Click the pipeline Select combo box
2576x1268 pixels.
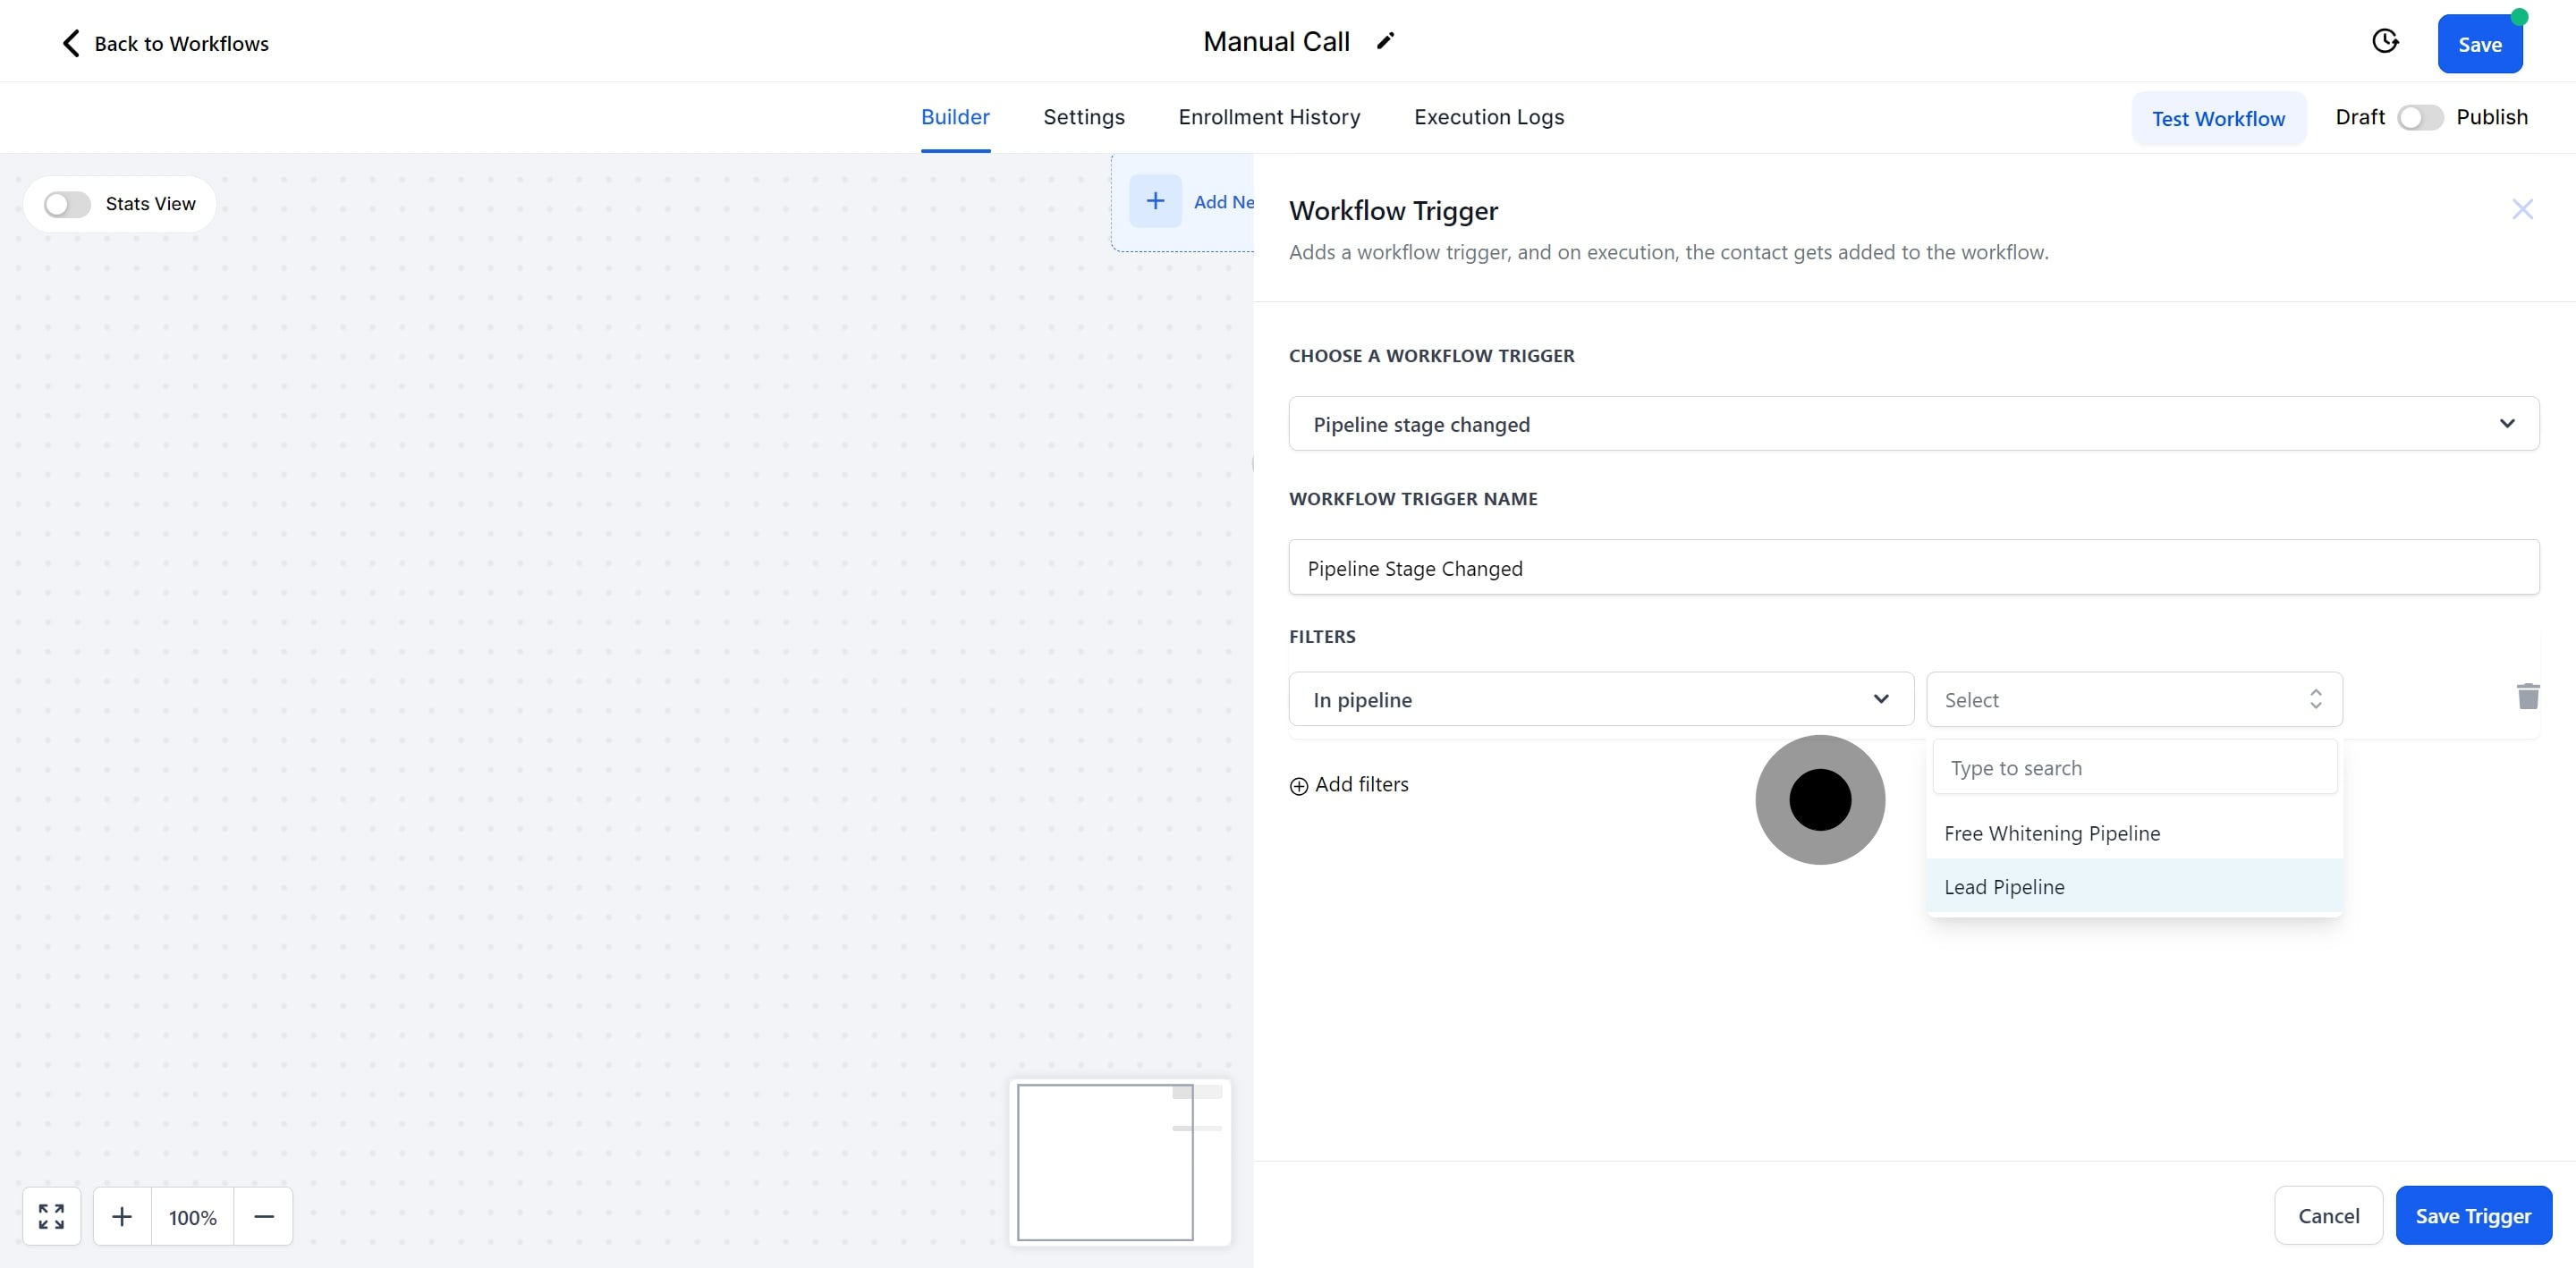tap(2133, 699)
